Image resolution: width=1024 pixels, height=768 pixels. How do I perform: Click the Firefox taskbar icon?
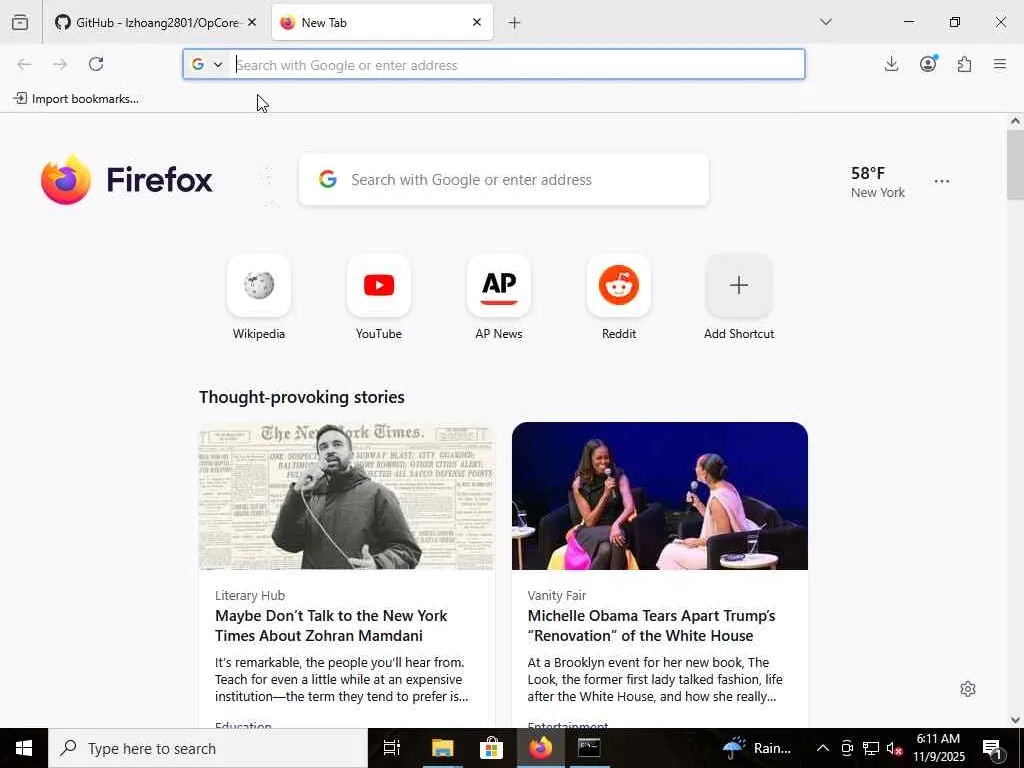(x=541, y=748)
